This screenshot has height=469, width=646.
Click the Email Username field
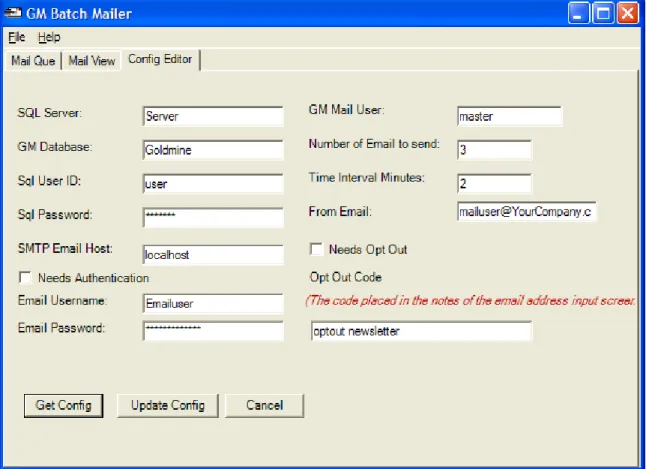(x=213, y=304)
